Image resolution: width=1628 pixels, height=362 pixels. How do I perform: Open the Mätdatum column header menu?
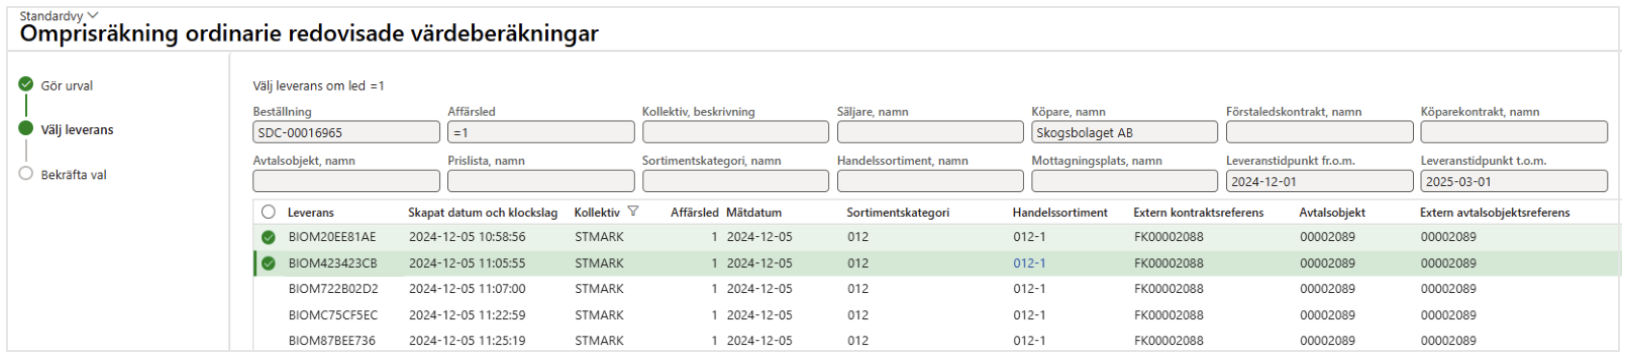pyautogui.click(x=754, y=212)
